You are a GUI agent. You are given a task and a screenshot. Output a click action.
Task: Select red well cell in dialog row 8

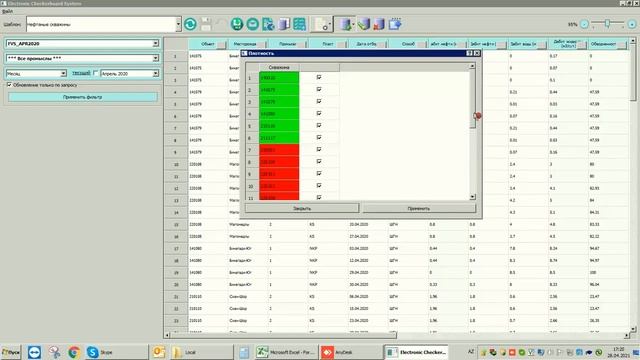[279, 162]
